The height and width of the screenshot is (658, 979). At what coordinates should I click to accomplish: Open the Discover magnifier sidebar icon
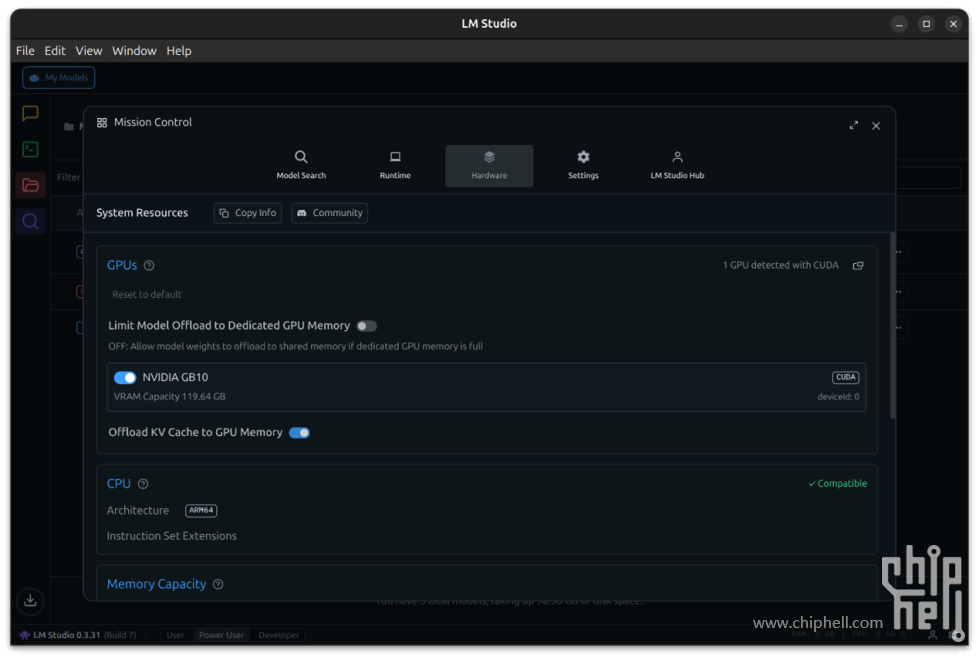coord(30,221)
